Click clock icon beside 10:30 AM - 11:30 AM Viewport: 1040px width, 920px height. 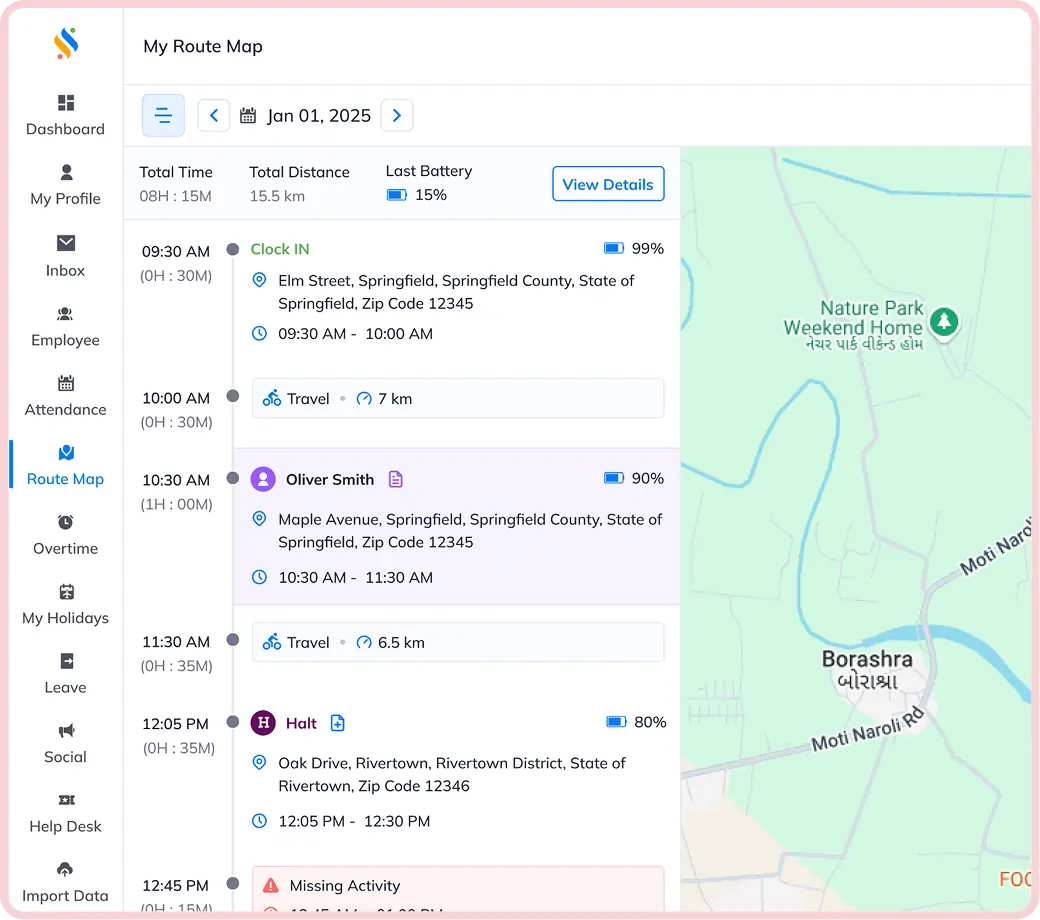[x=259, y=577]
